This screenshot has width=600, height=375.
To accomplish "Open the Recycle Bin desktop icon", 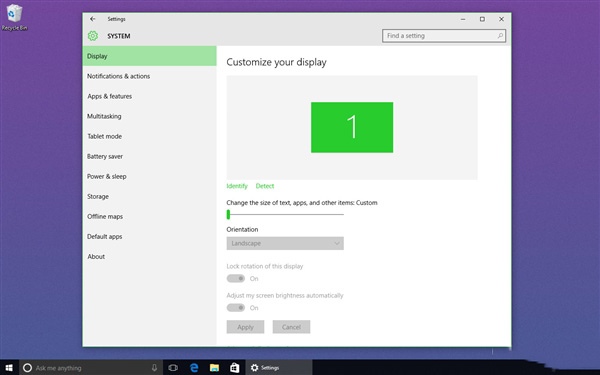I will [x=14, y=17].
